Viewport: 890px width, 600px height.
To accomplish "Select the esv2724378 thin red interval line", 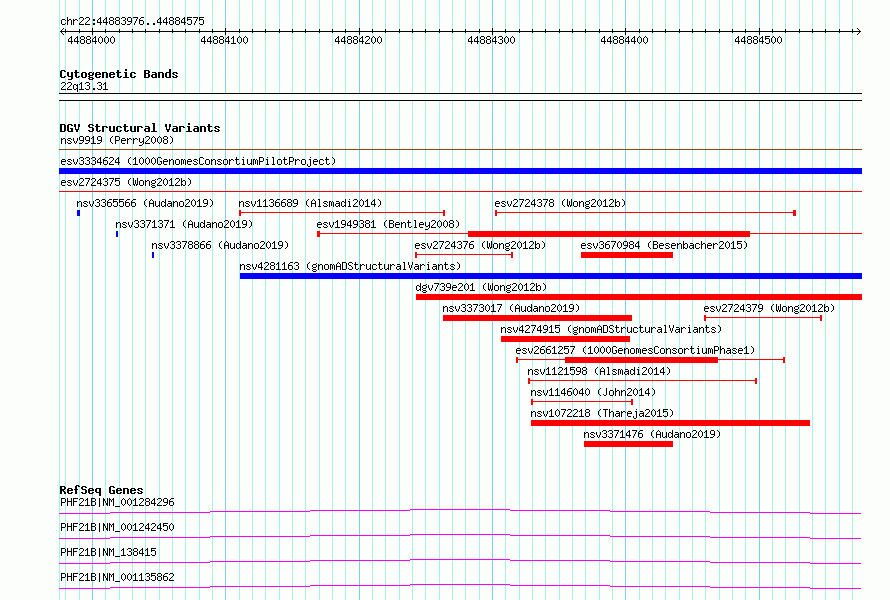I will [645, 213].
